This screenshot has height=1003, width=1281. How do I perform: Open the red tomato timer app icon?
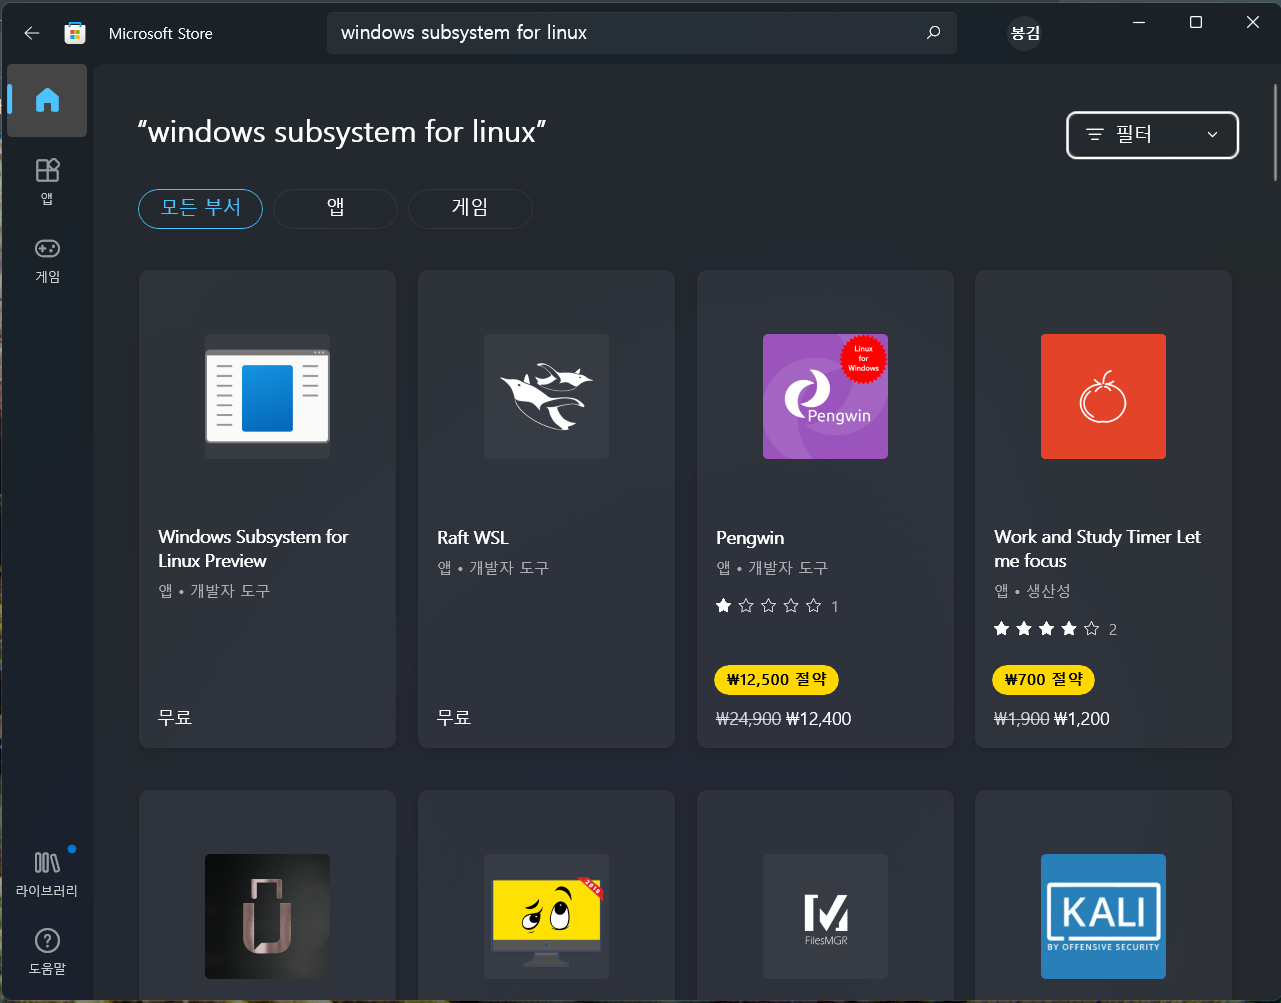(1103, 396)
